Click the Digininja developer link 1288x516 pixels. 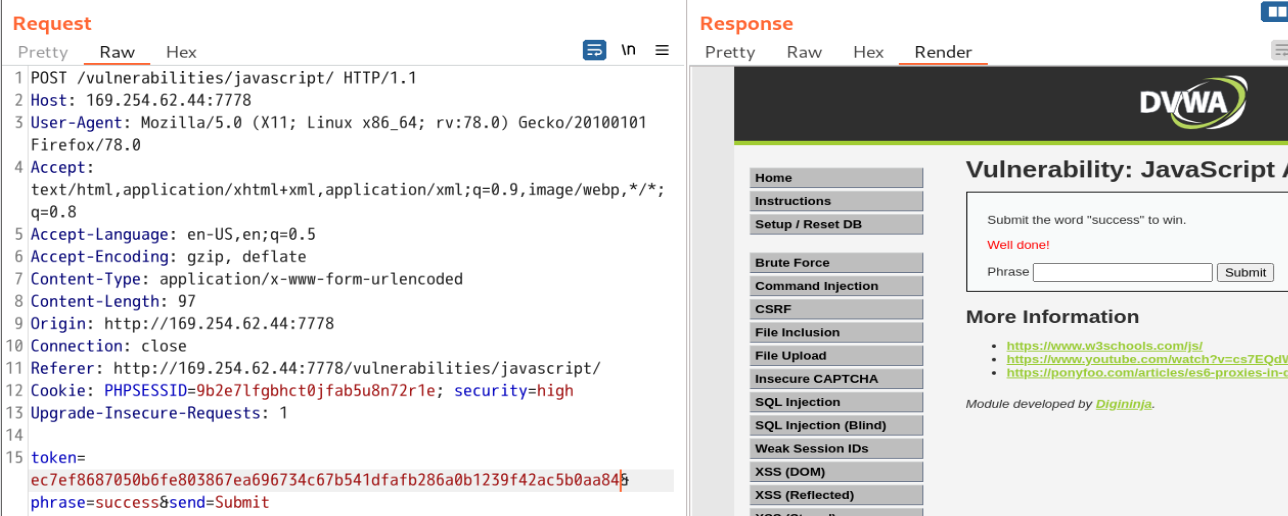point(1124,404)
